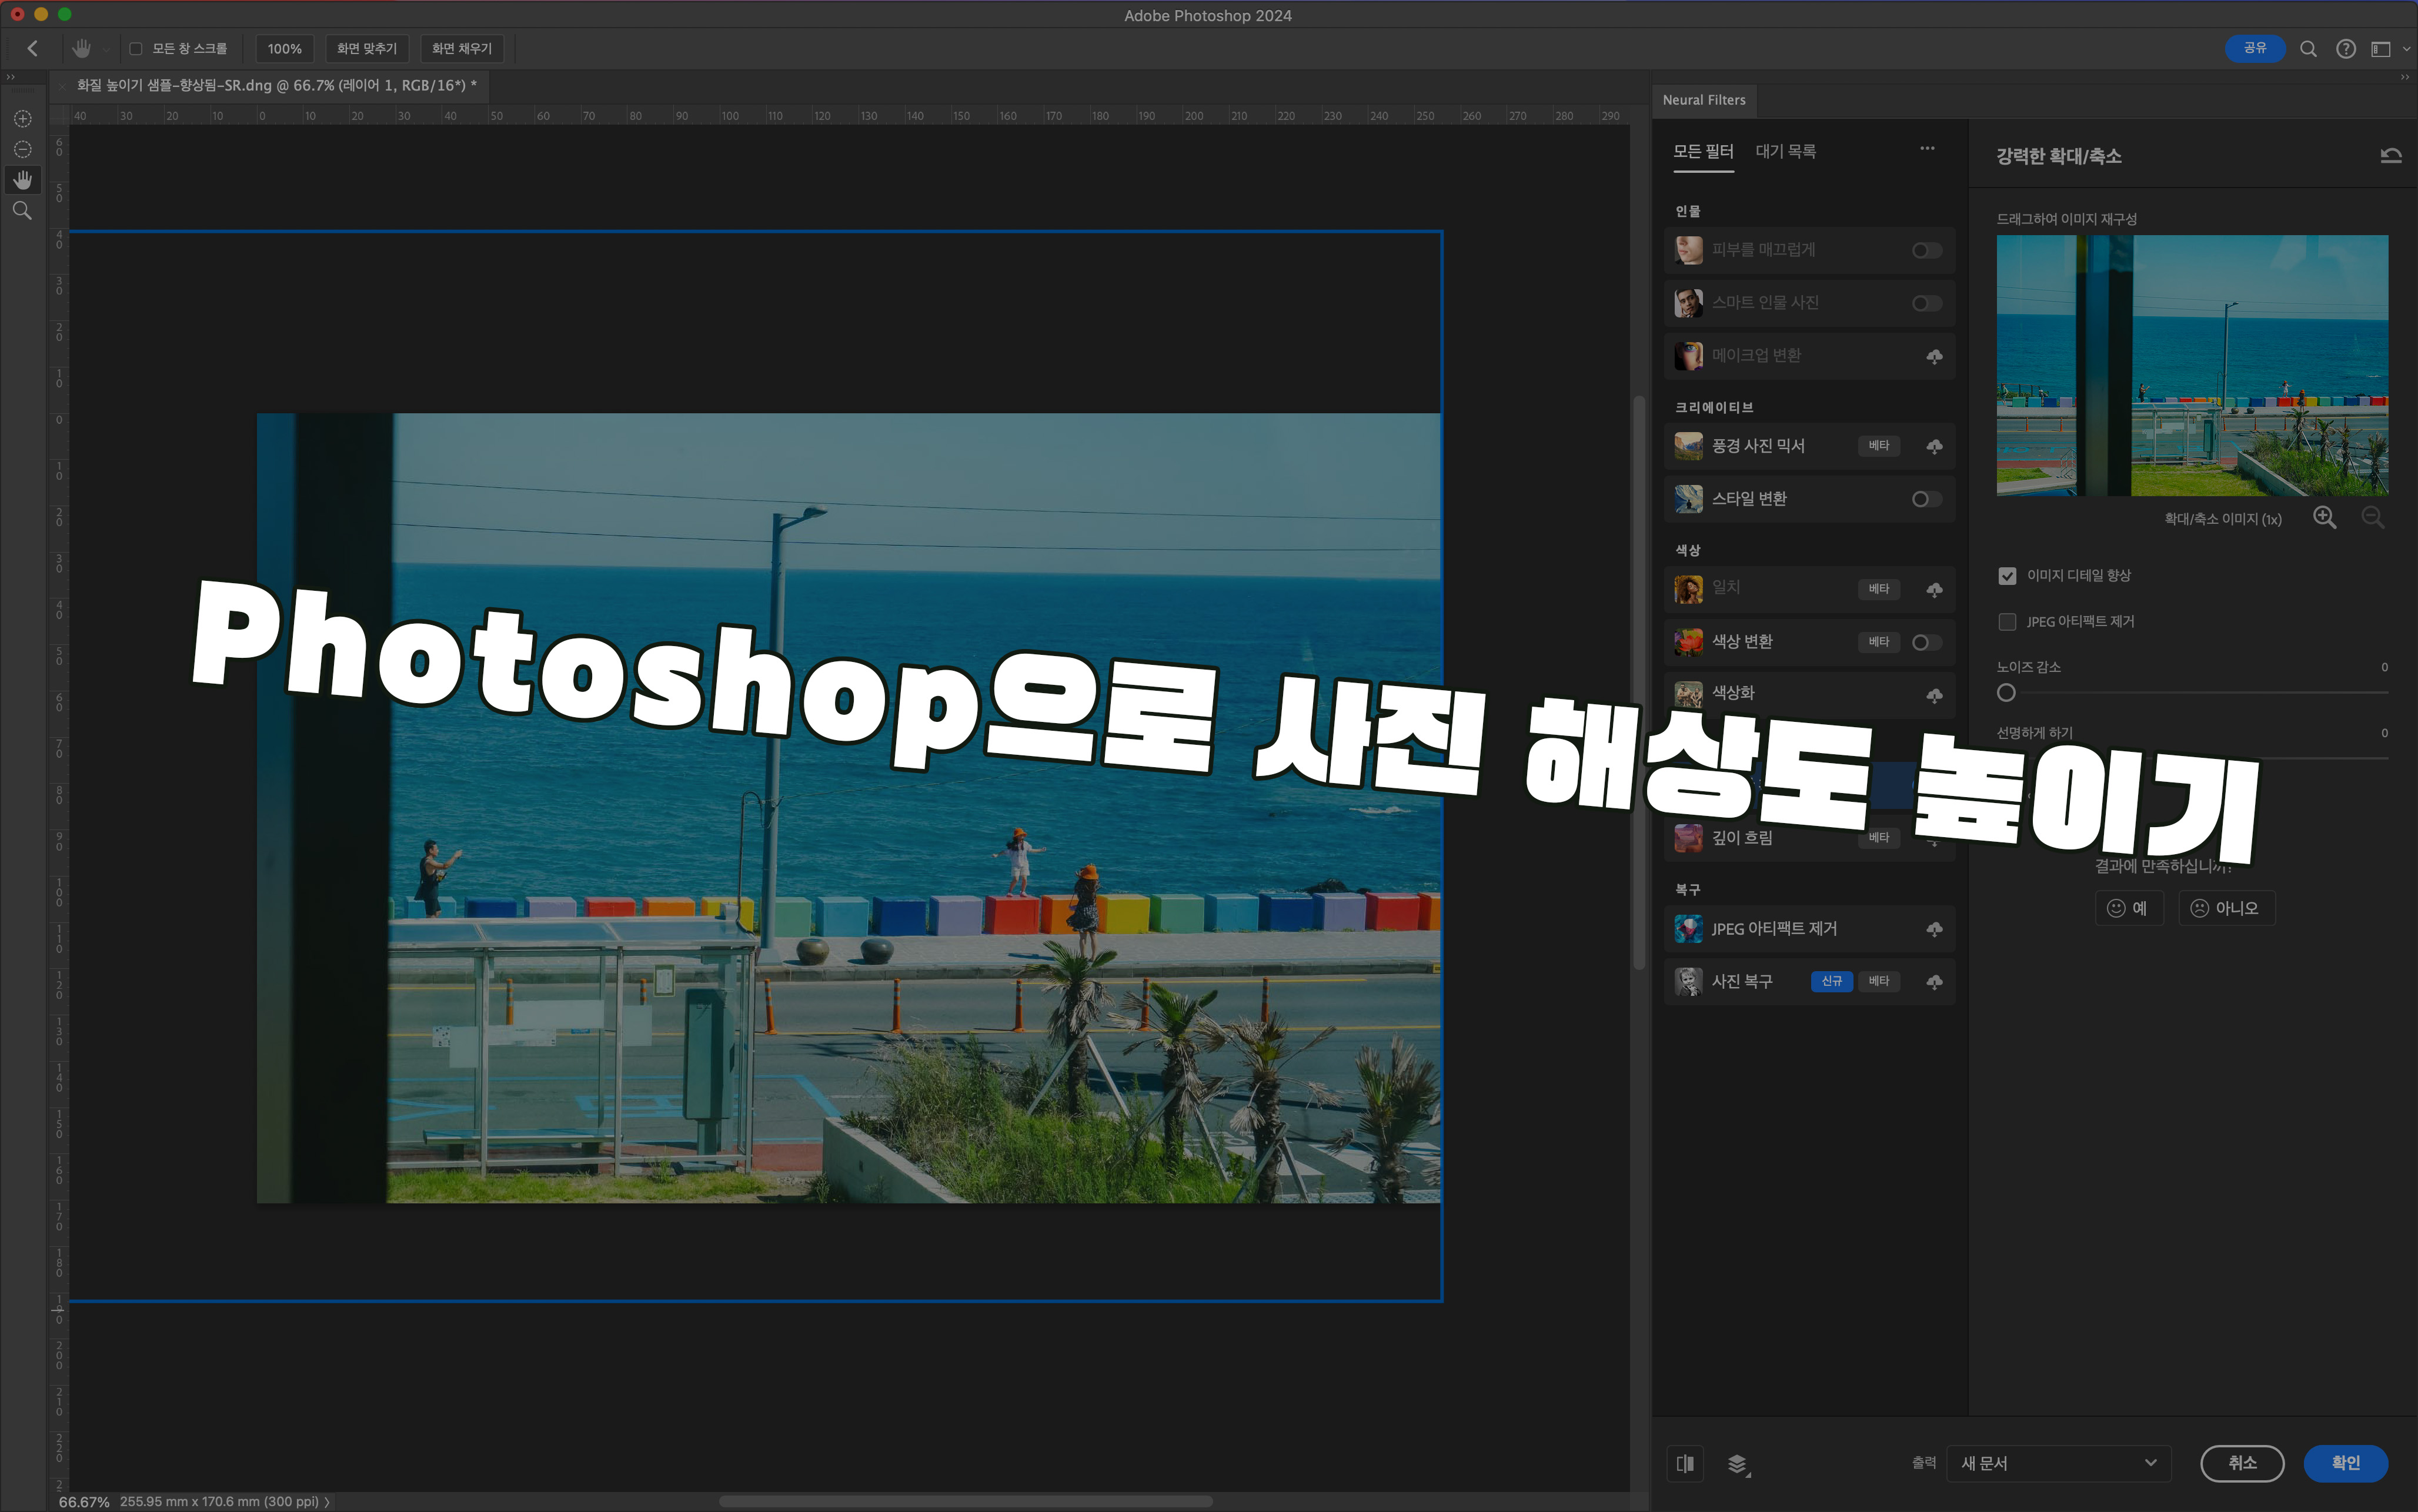
Task: Click the 화면 채우기 button
Action: click(x=462, y=49)
